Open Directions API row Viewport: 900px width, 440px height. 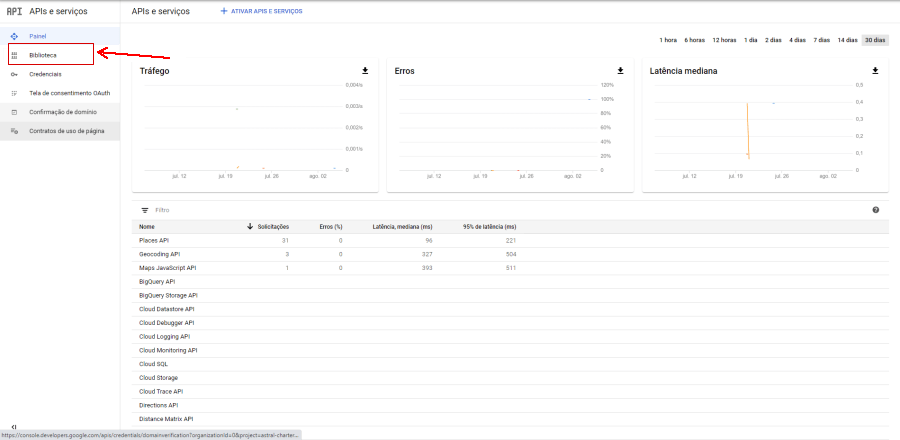510,406
